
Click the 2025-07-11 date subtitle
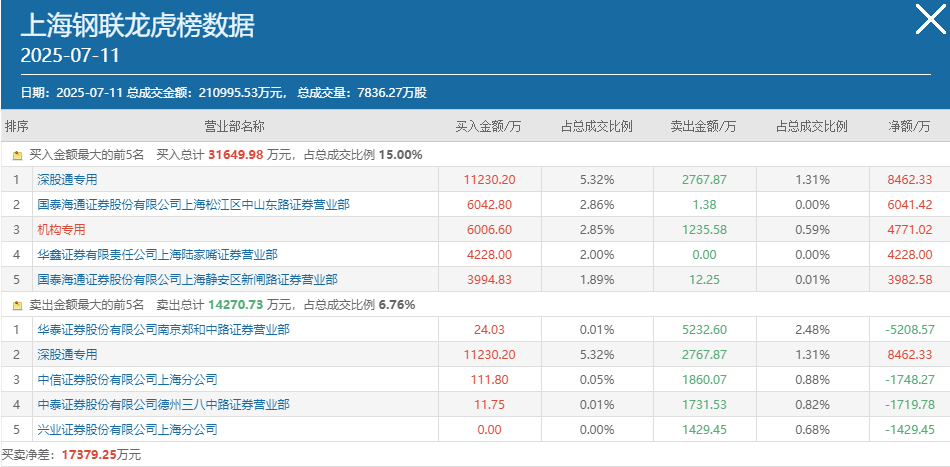(x=70, y=56)
